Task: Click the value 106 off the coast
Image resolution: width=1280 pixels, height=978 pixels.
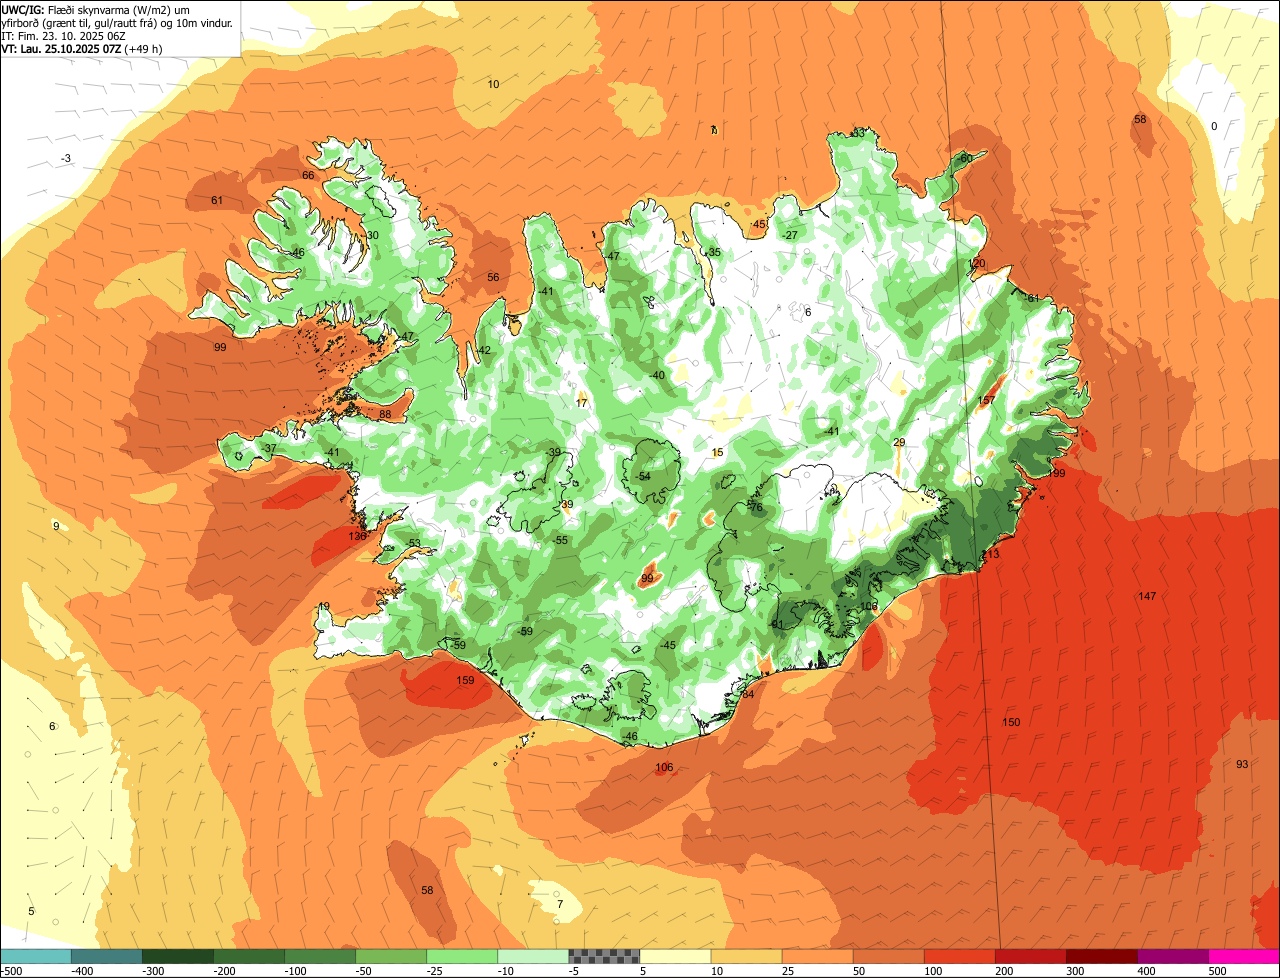Action: coord(664,767)
